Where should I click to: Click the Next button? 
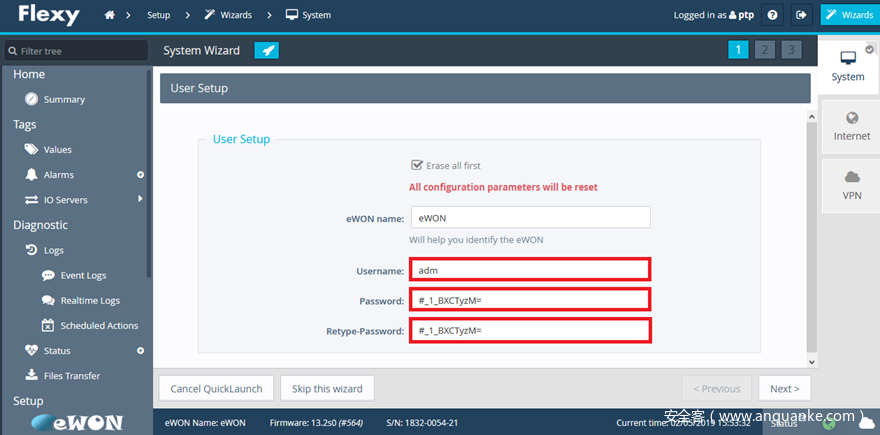click(784, 388)
